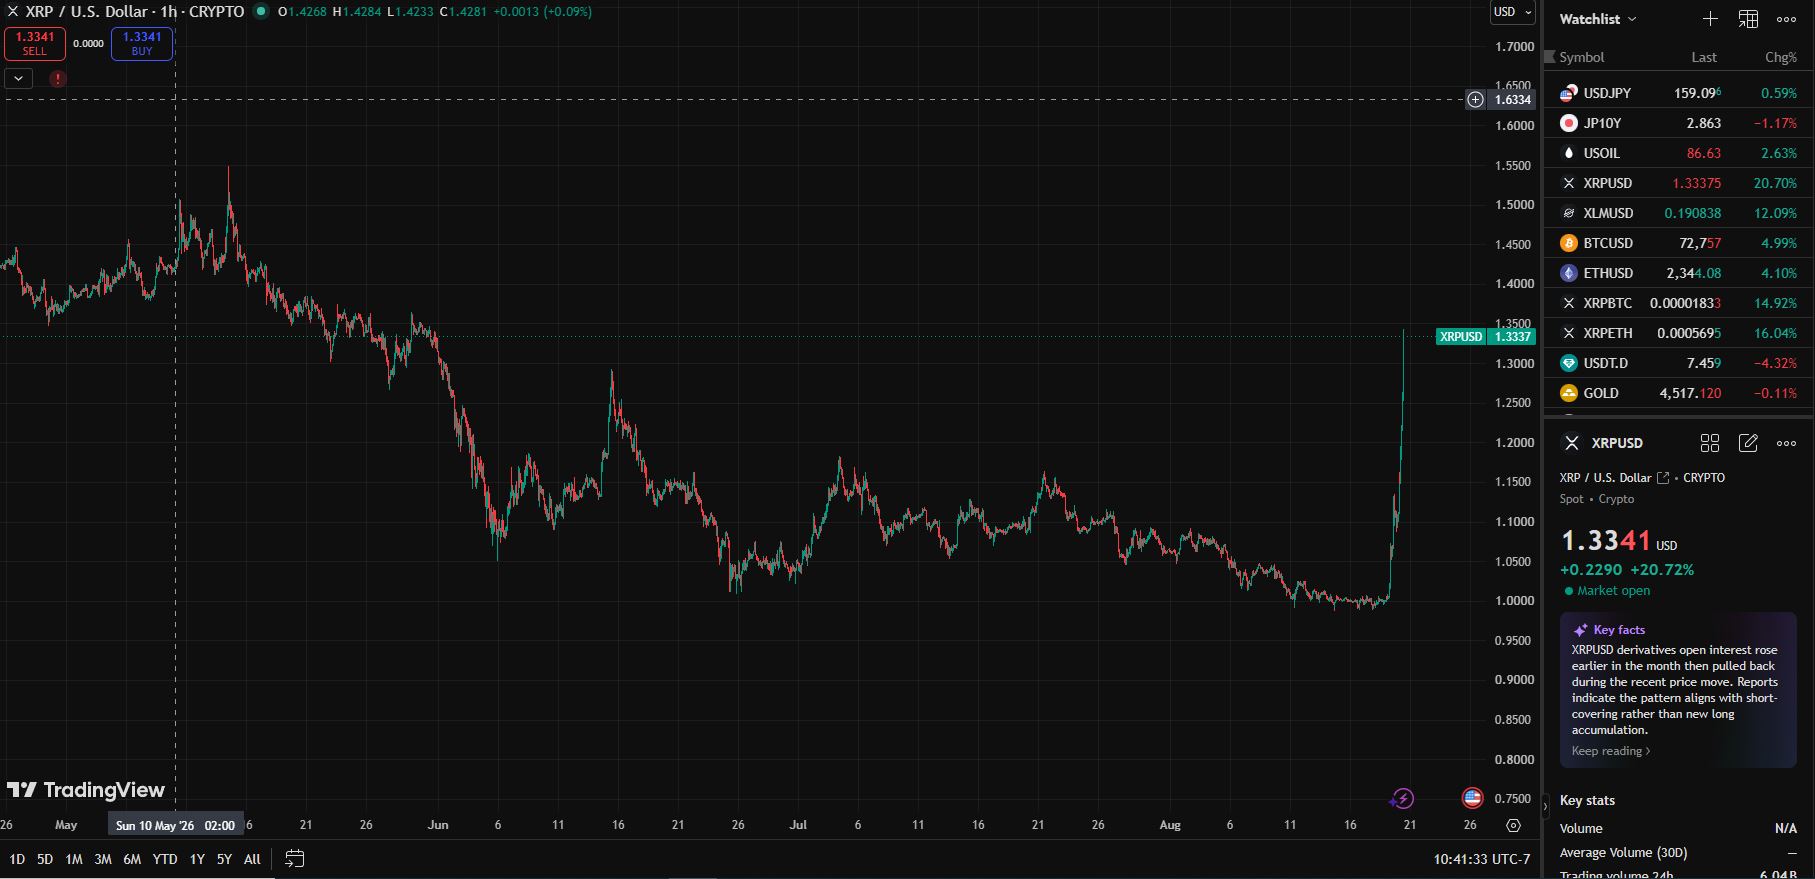Open the go-to-date calendar icon

pos(294,858)
